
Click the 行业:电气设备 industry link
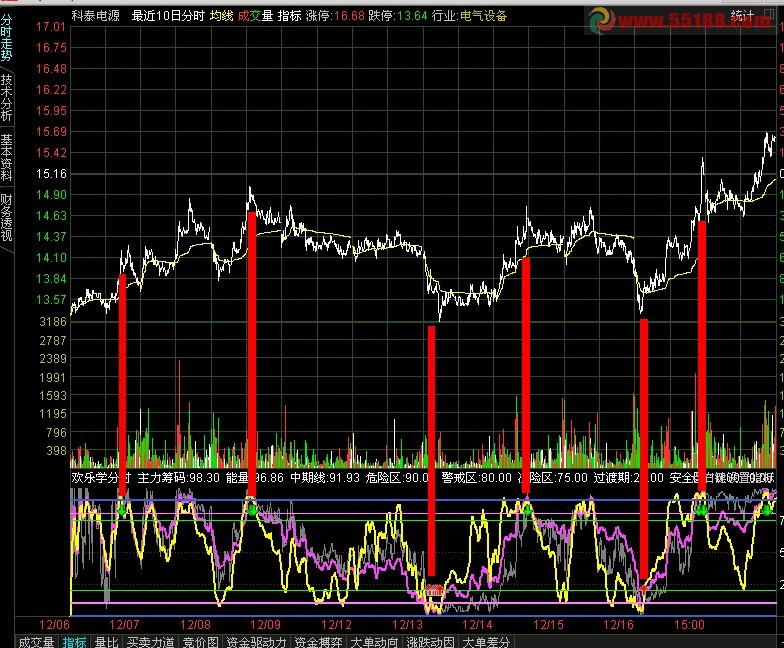470,16
